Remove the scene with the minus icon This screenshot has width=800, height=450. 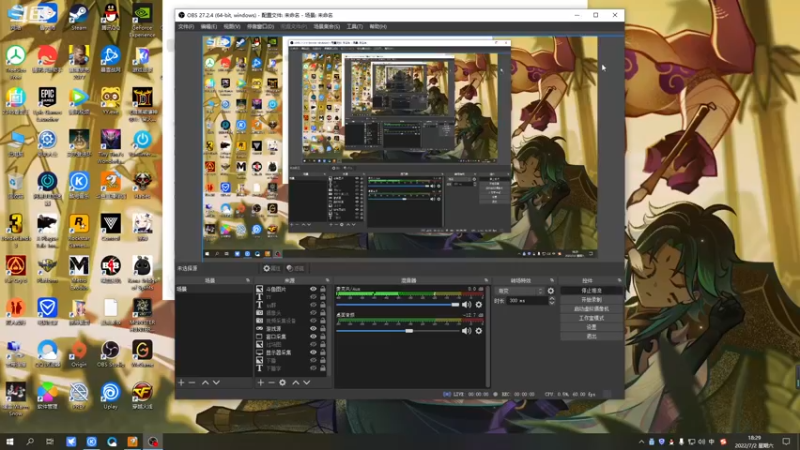click(192, 382)
